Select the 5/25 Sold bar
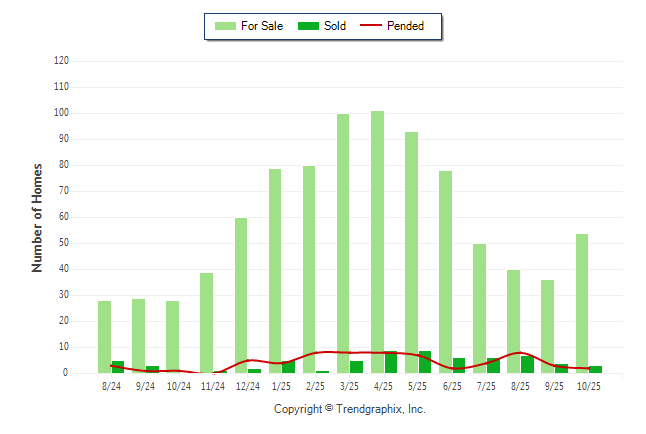 (425, 362)
